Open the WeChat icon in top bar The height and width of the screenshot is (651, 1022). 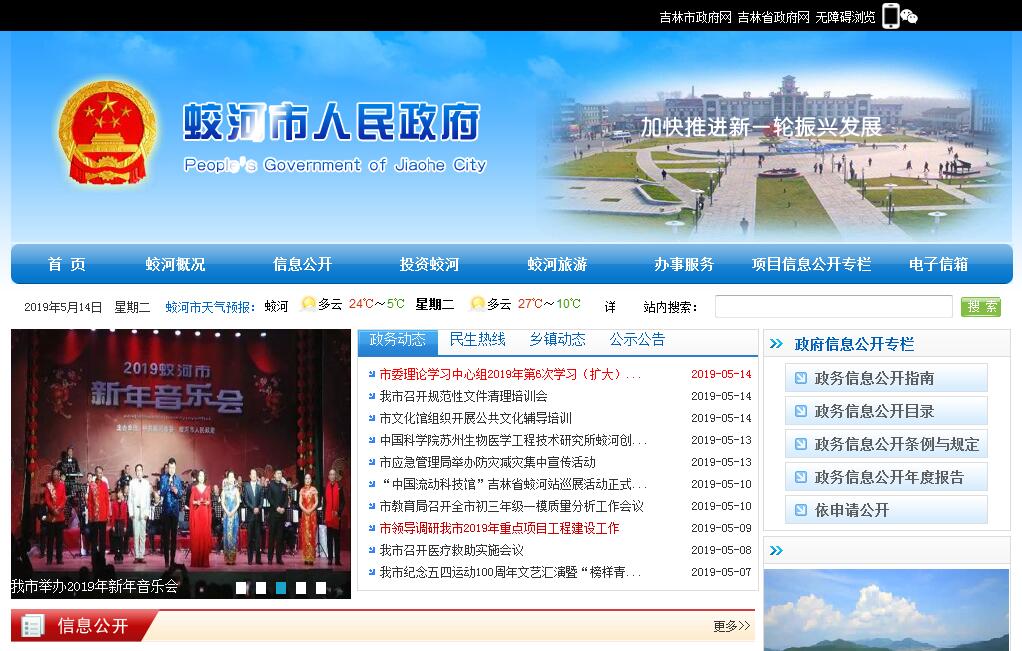909,16
